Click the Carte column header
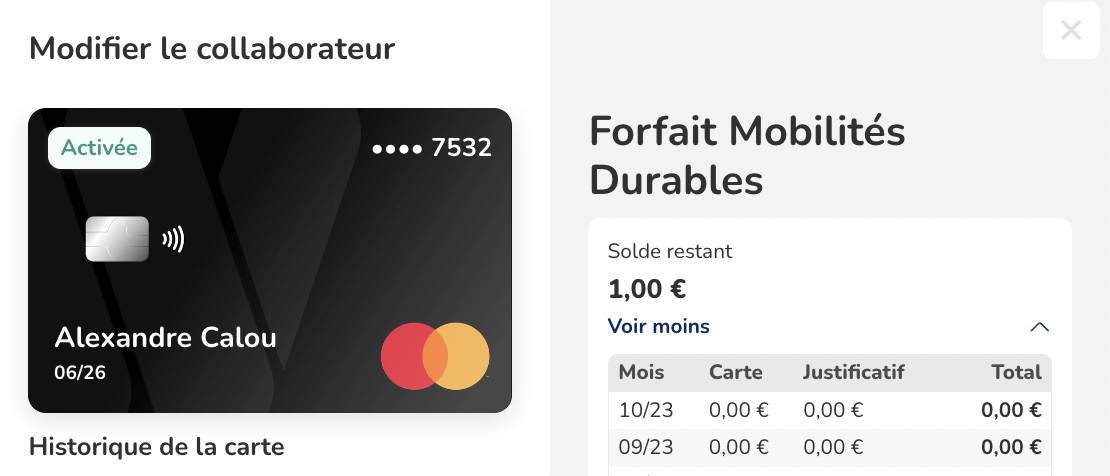This screenshot has height=476, width=1110. pos(736,372)
